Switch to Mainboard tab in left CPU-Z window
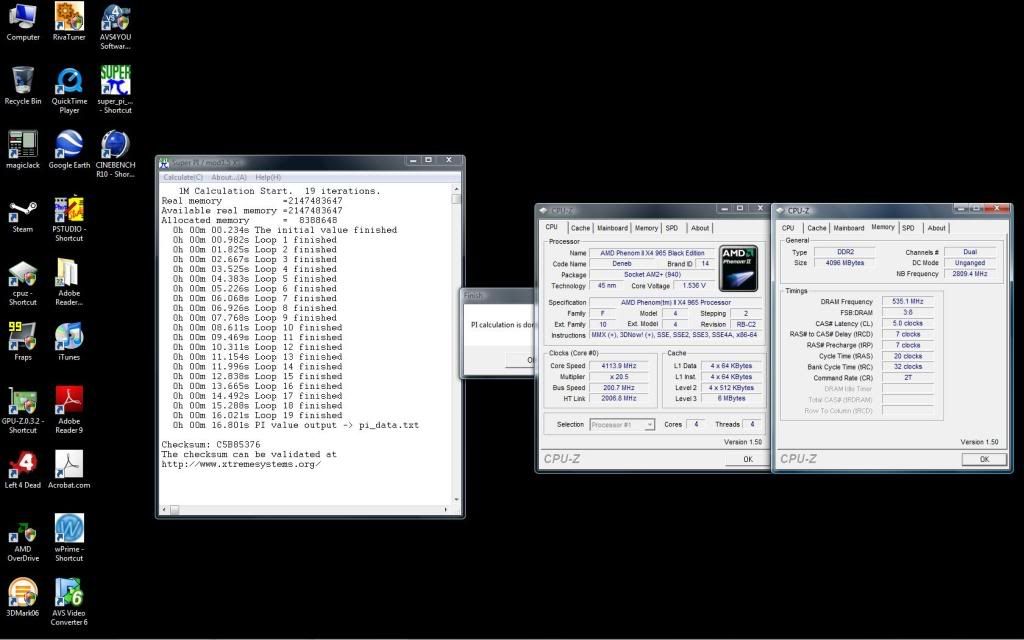 point(612,228)
